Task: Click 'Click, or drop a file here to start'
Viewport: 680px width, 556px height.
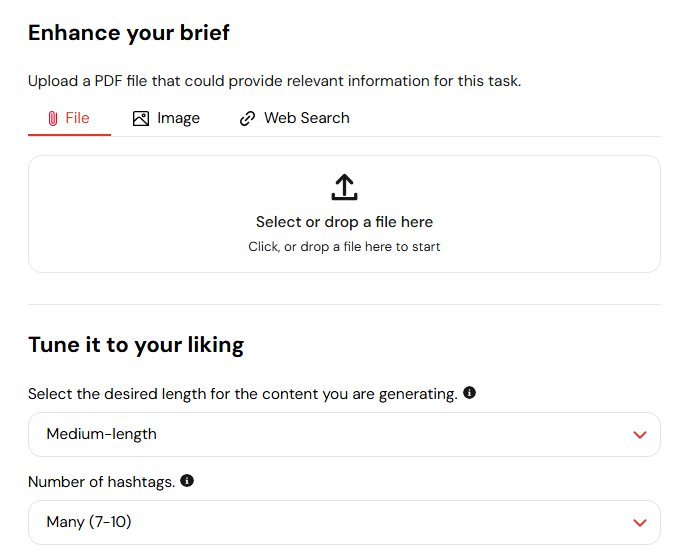Action: click(x=344, y=246)
